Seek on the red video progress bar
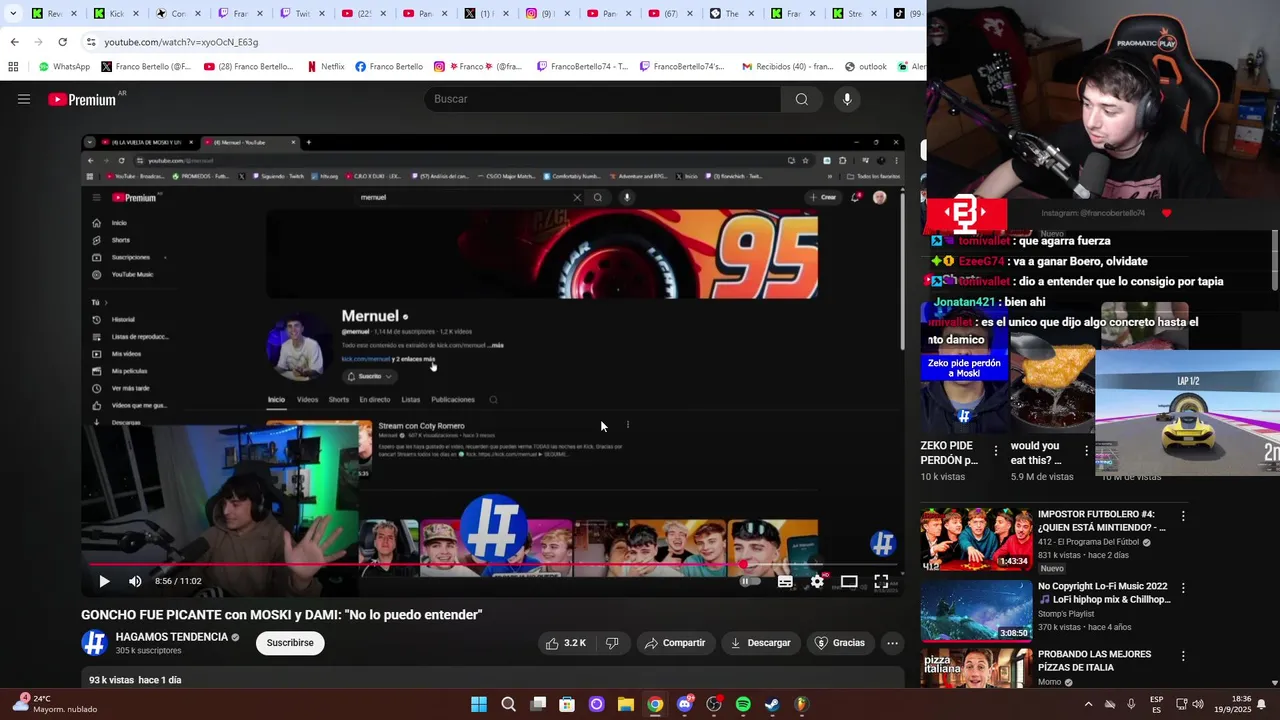The image size is (1280, 720). (493, 565)
